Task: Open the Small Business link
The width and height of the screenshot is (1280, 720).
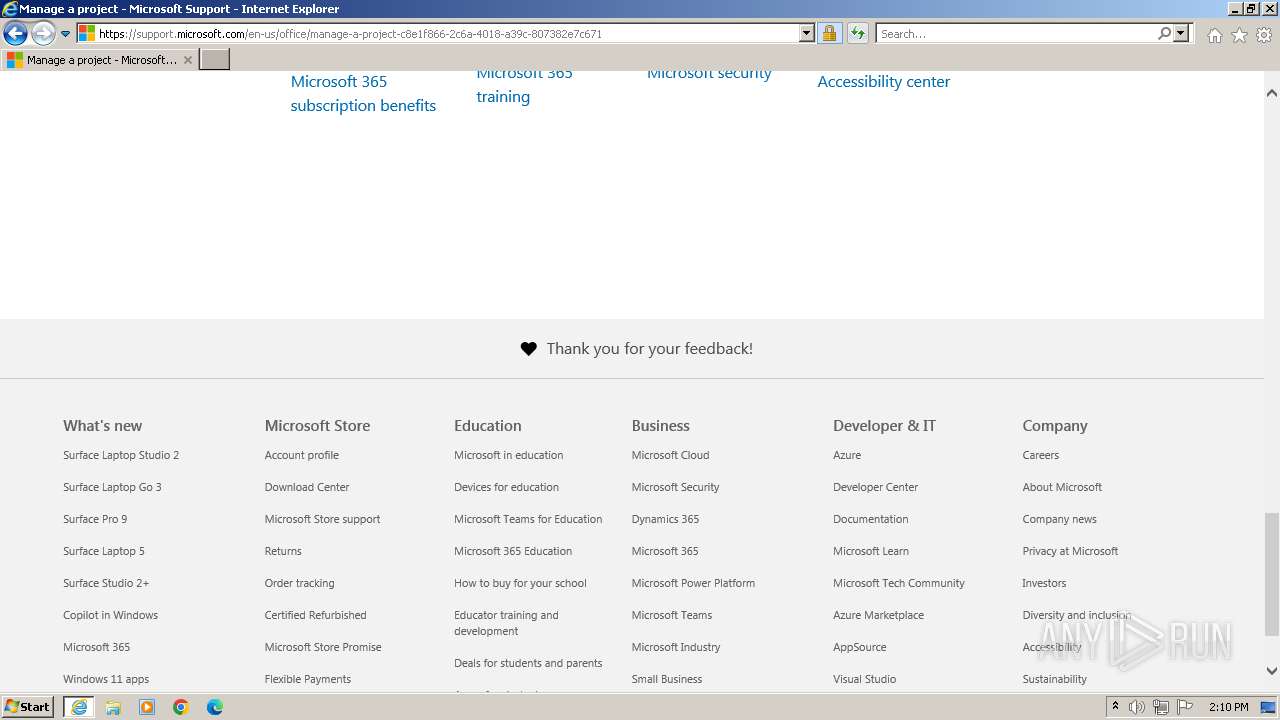Action: pos(666,679)
